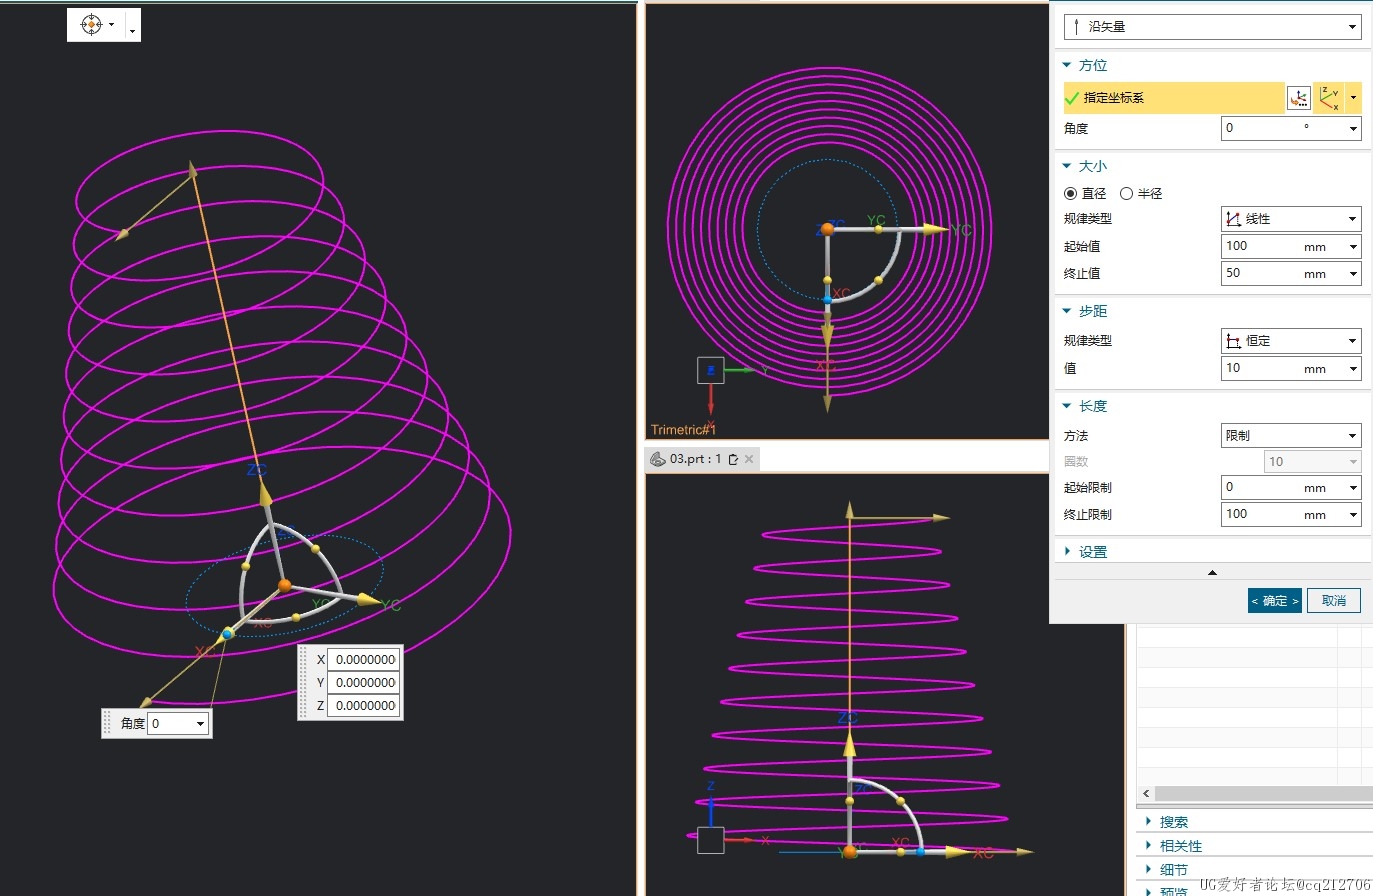Click the YC arrow handle in top view
The image size is (1373, 896).
click(x=934, y=229)
